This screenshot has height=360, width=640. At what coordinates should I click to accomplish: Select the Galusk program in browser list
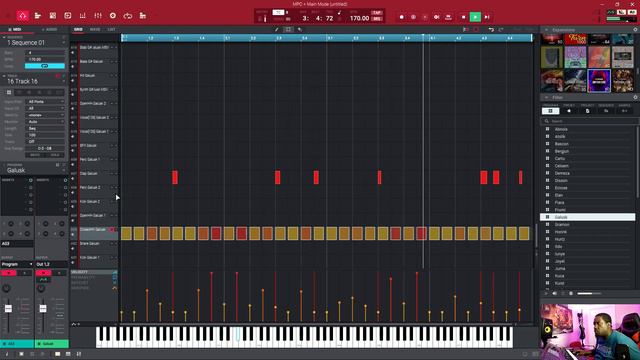588,217
